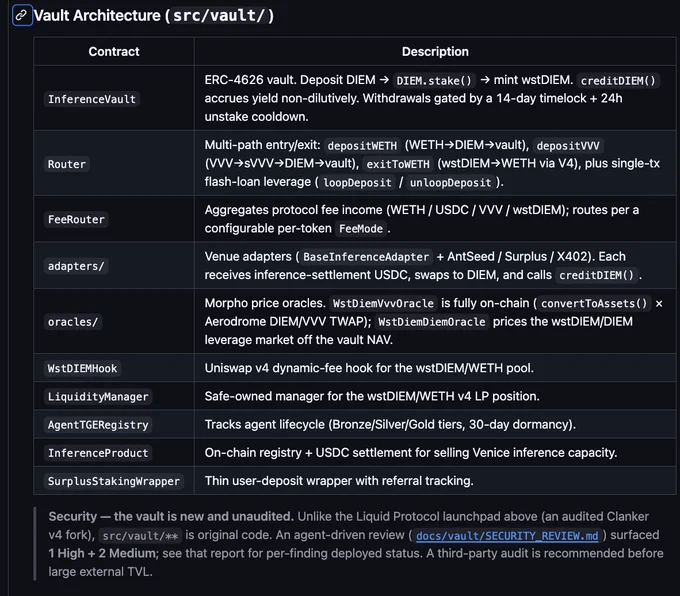This screenshot has width=680, height=596.
Task: Click the LiquidityManager contract label
Action: 98,396
